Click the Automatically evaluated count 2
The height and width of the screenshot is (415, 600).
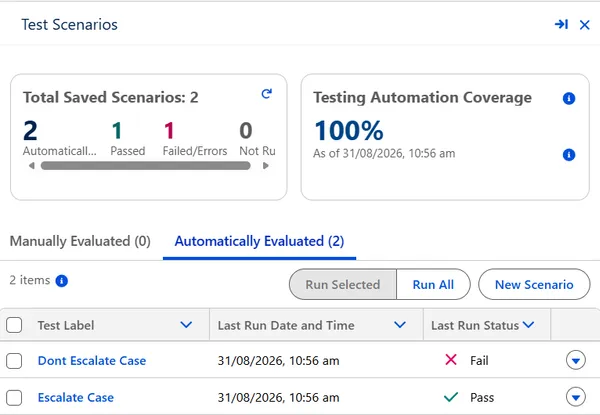[x=30, y=131]
